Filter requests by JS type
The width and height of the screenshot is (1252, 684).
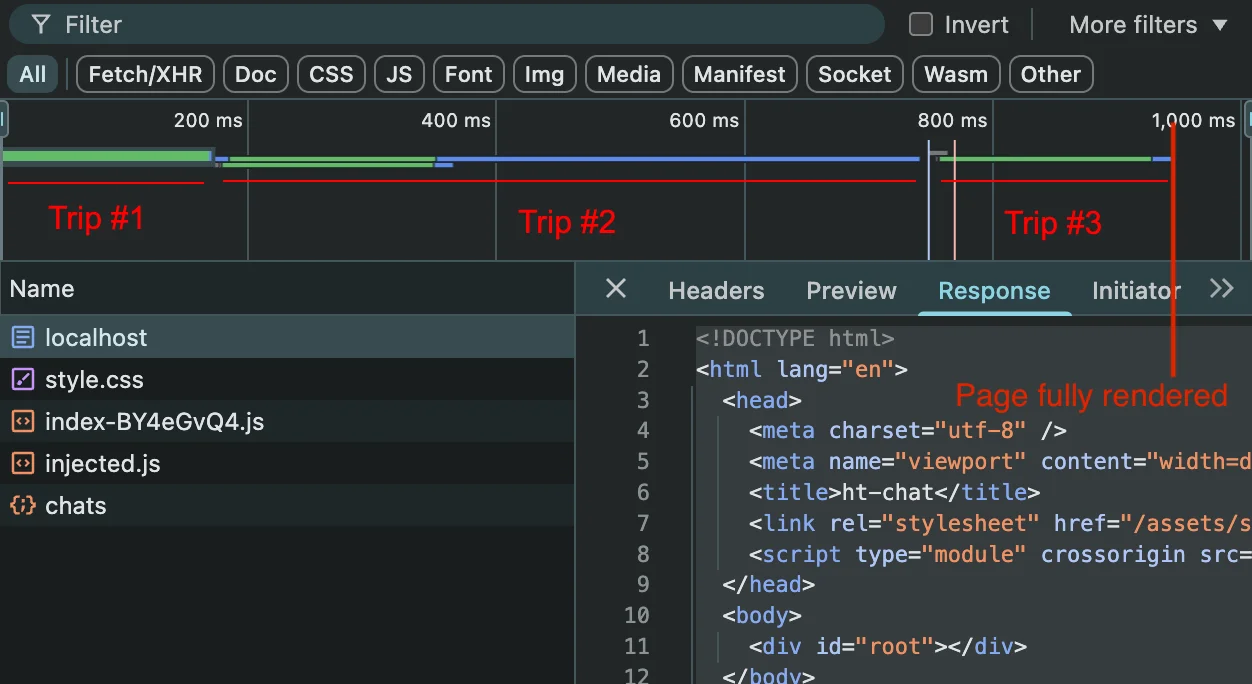[x=399, y=74]
